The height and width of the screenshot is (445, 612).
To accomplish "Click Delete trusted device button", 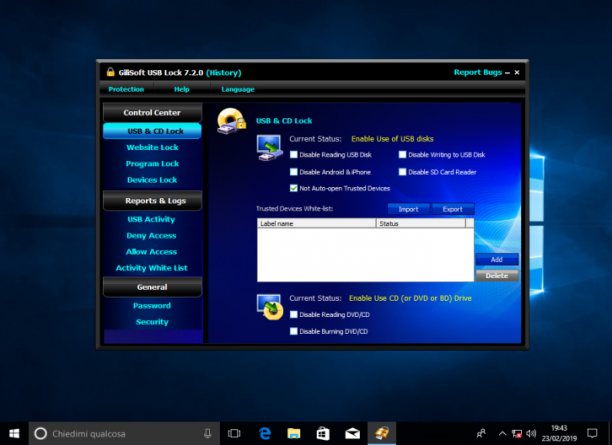I will [497, 276].
